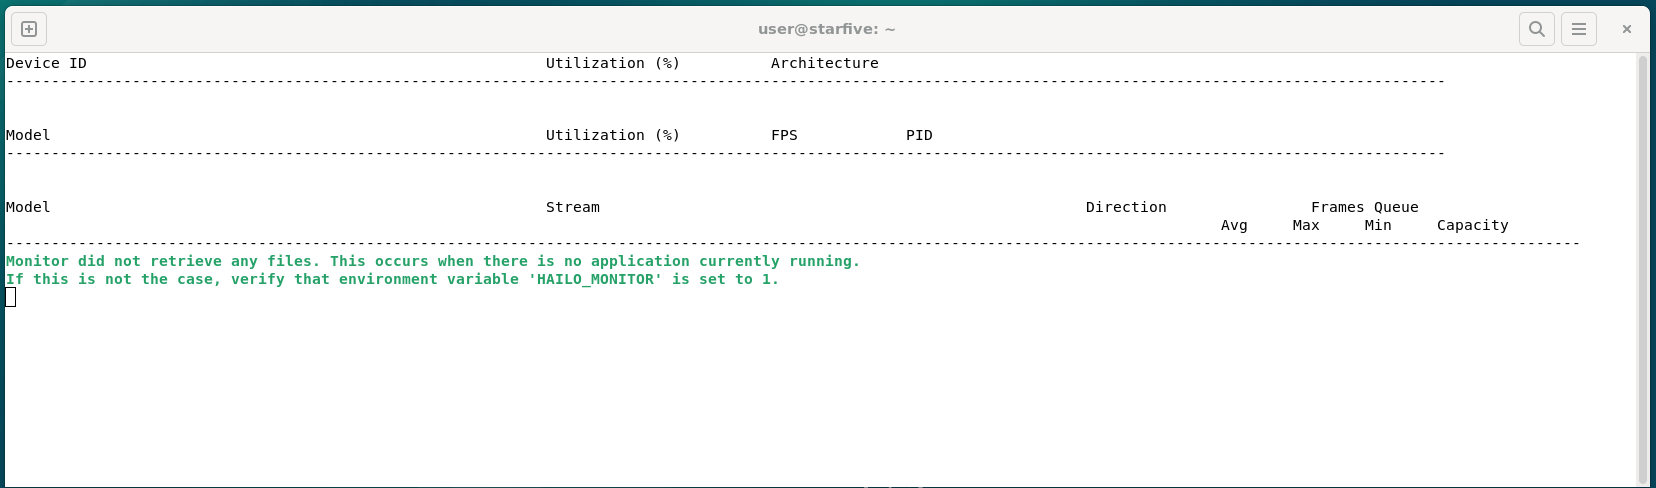The width and height of the screenshot is (1656, 488).
Task: Click the PID column header
Action: pyautogui.click(x=919, y=135)
